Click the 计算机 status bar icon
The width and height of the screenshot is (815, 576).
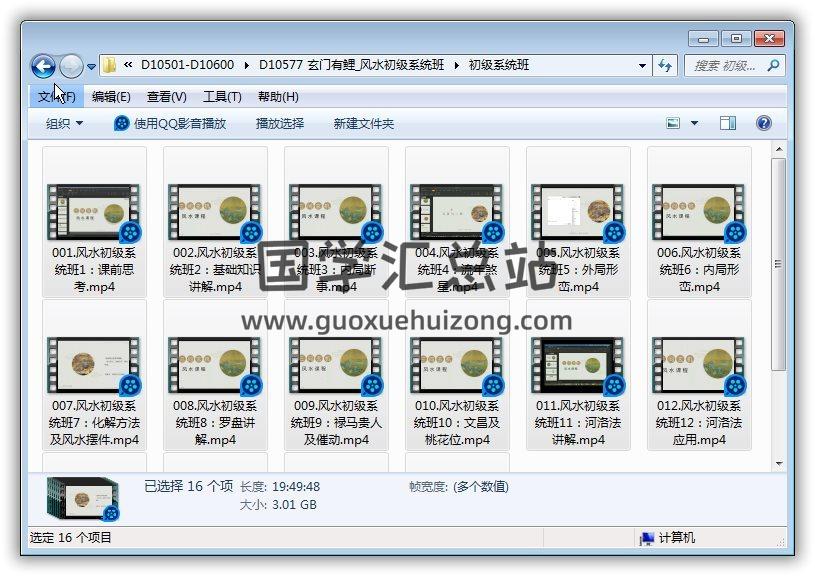tap(647, 538)
